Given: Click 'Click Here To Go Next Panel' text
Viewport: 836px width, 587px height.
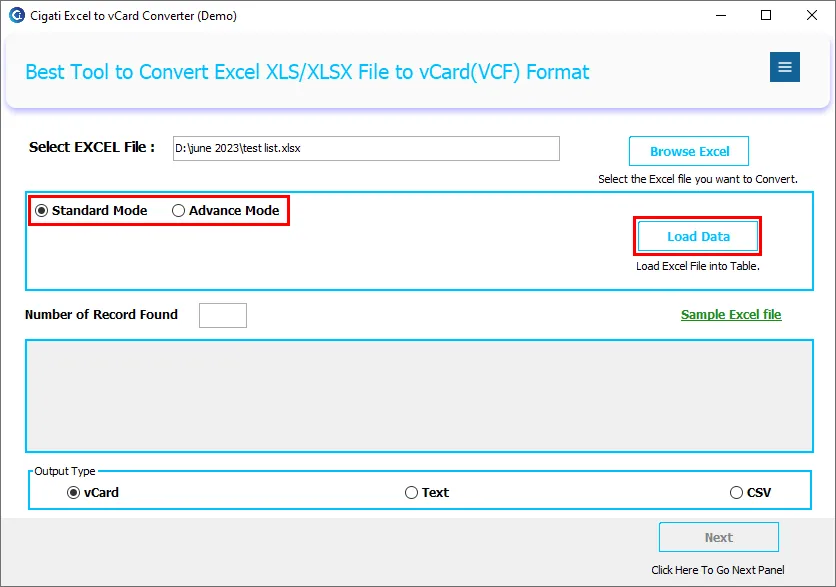Looking at the screenshot, I should click(718, 570).
